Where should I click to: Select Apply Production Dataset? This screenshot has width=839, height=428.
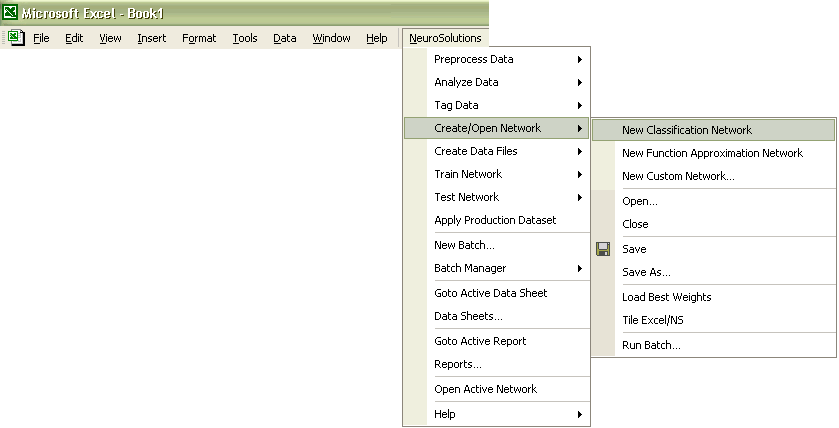click(497, 220)
